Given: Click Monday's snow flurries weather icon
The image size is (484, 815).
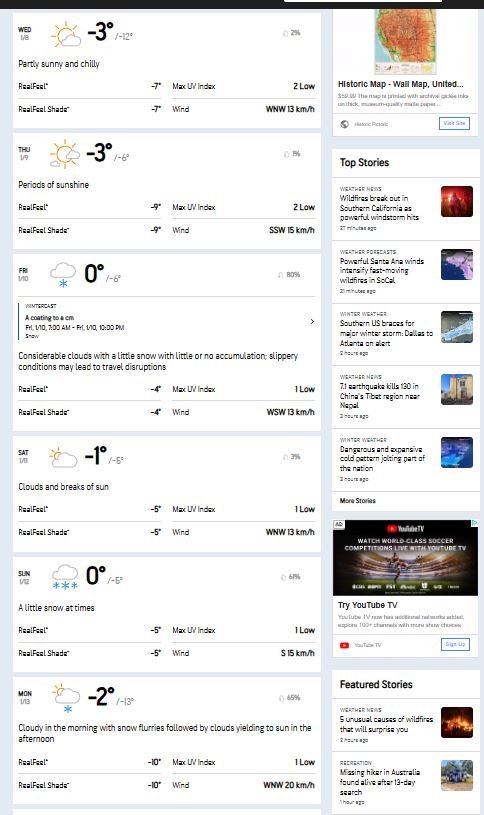Looking at the screenshot, I should [x=66, y=698].
